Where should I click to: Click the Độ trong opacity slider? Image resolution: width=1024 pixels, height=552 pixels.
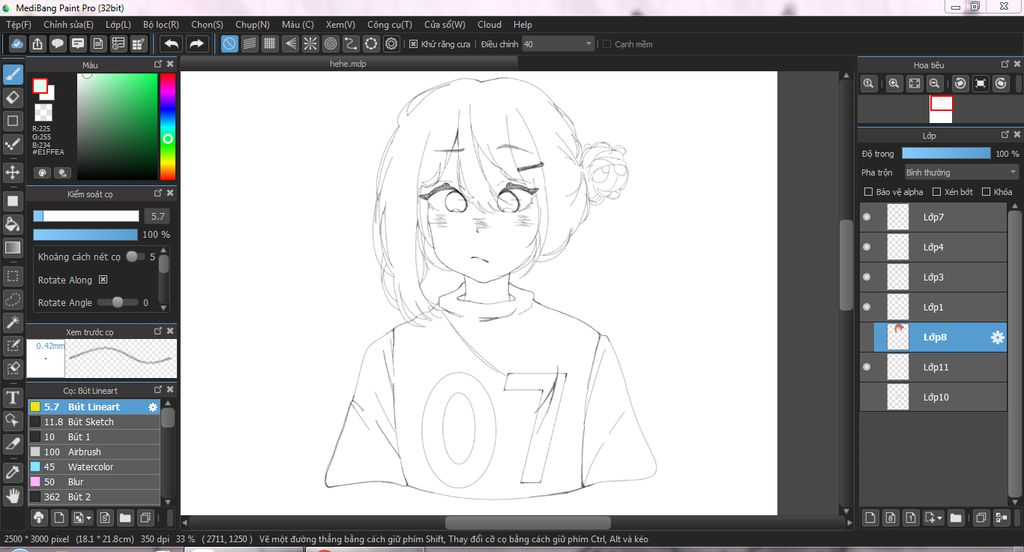pyautogui.click(x=946, y=154)
